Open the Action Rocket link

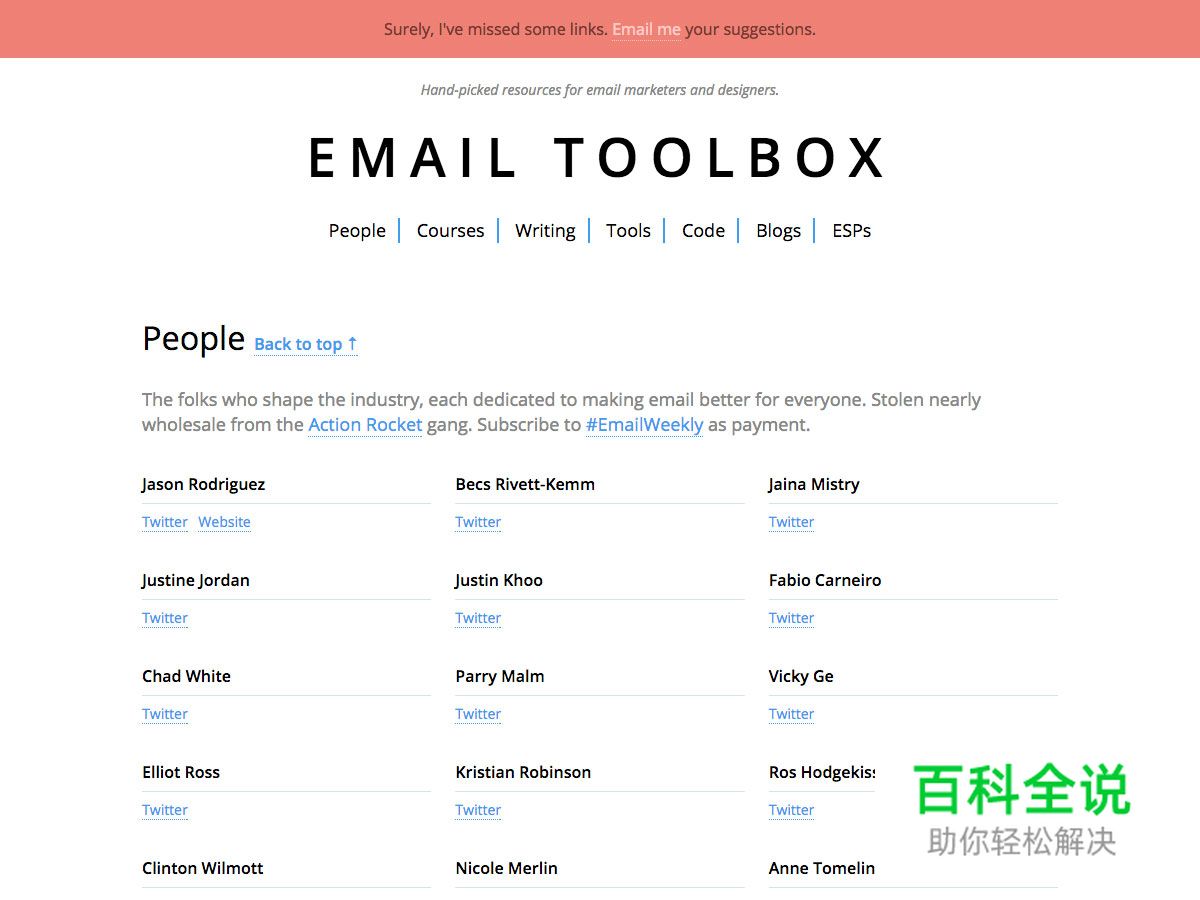pos(365,425)
